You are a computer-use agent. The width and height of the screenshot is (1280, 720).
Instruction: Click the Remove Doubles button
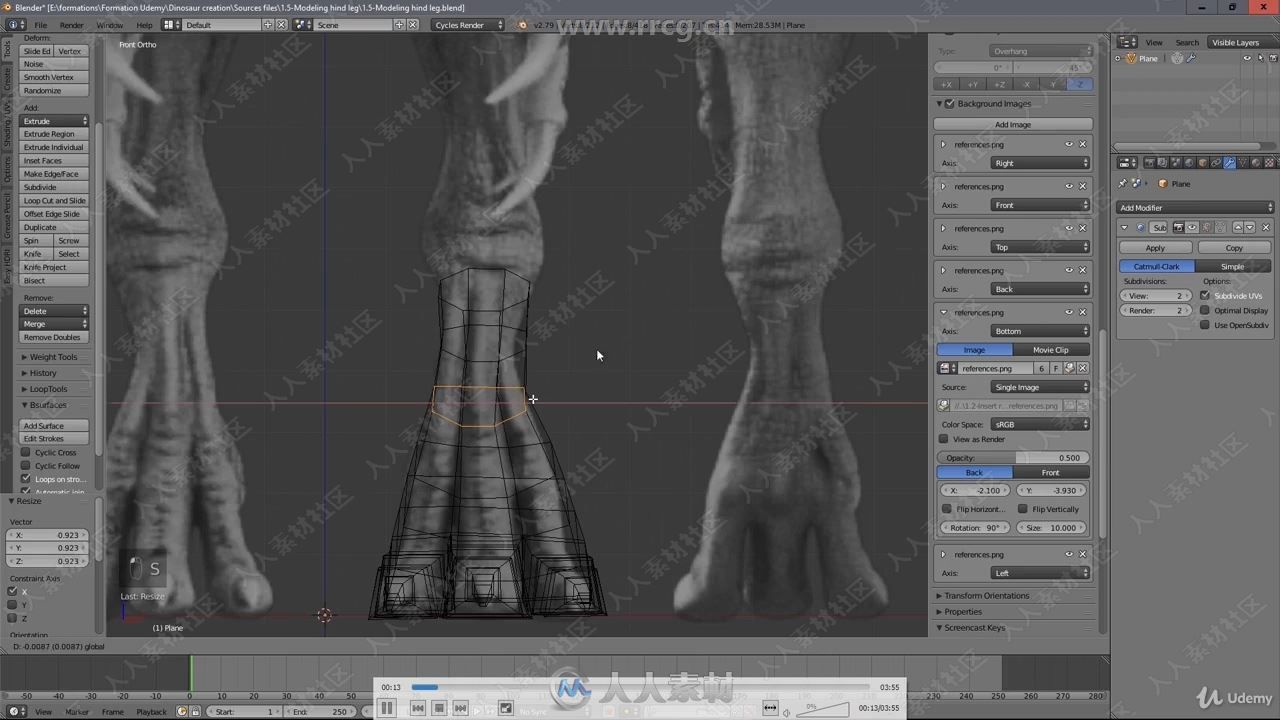coord(53,337)
